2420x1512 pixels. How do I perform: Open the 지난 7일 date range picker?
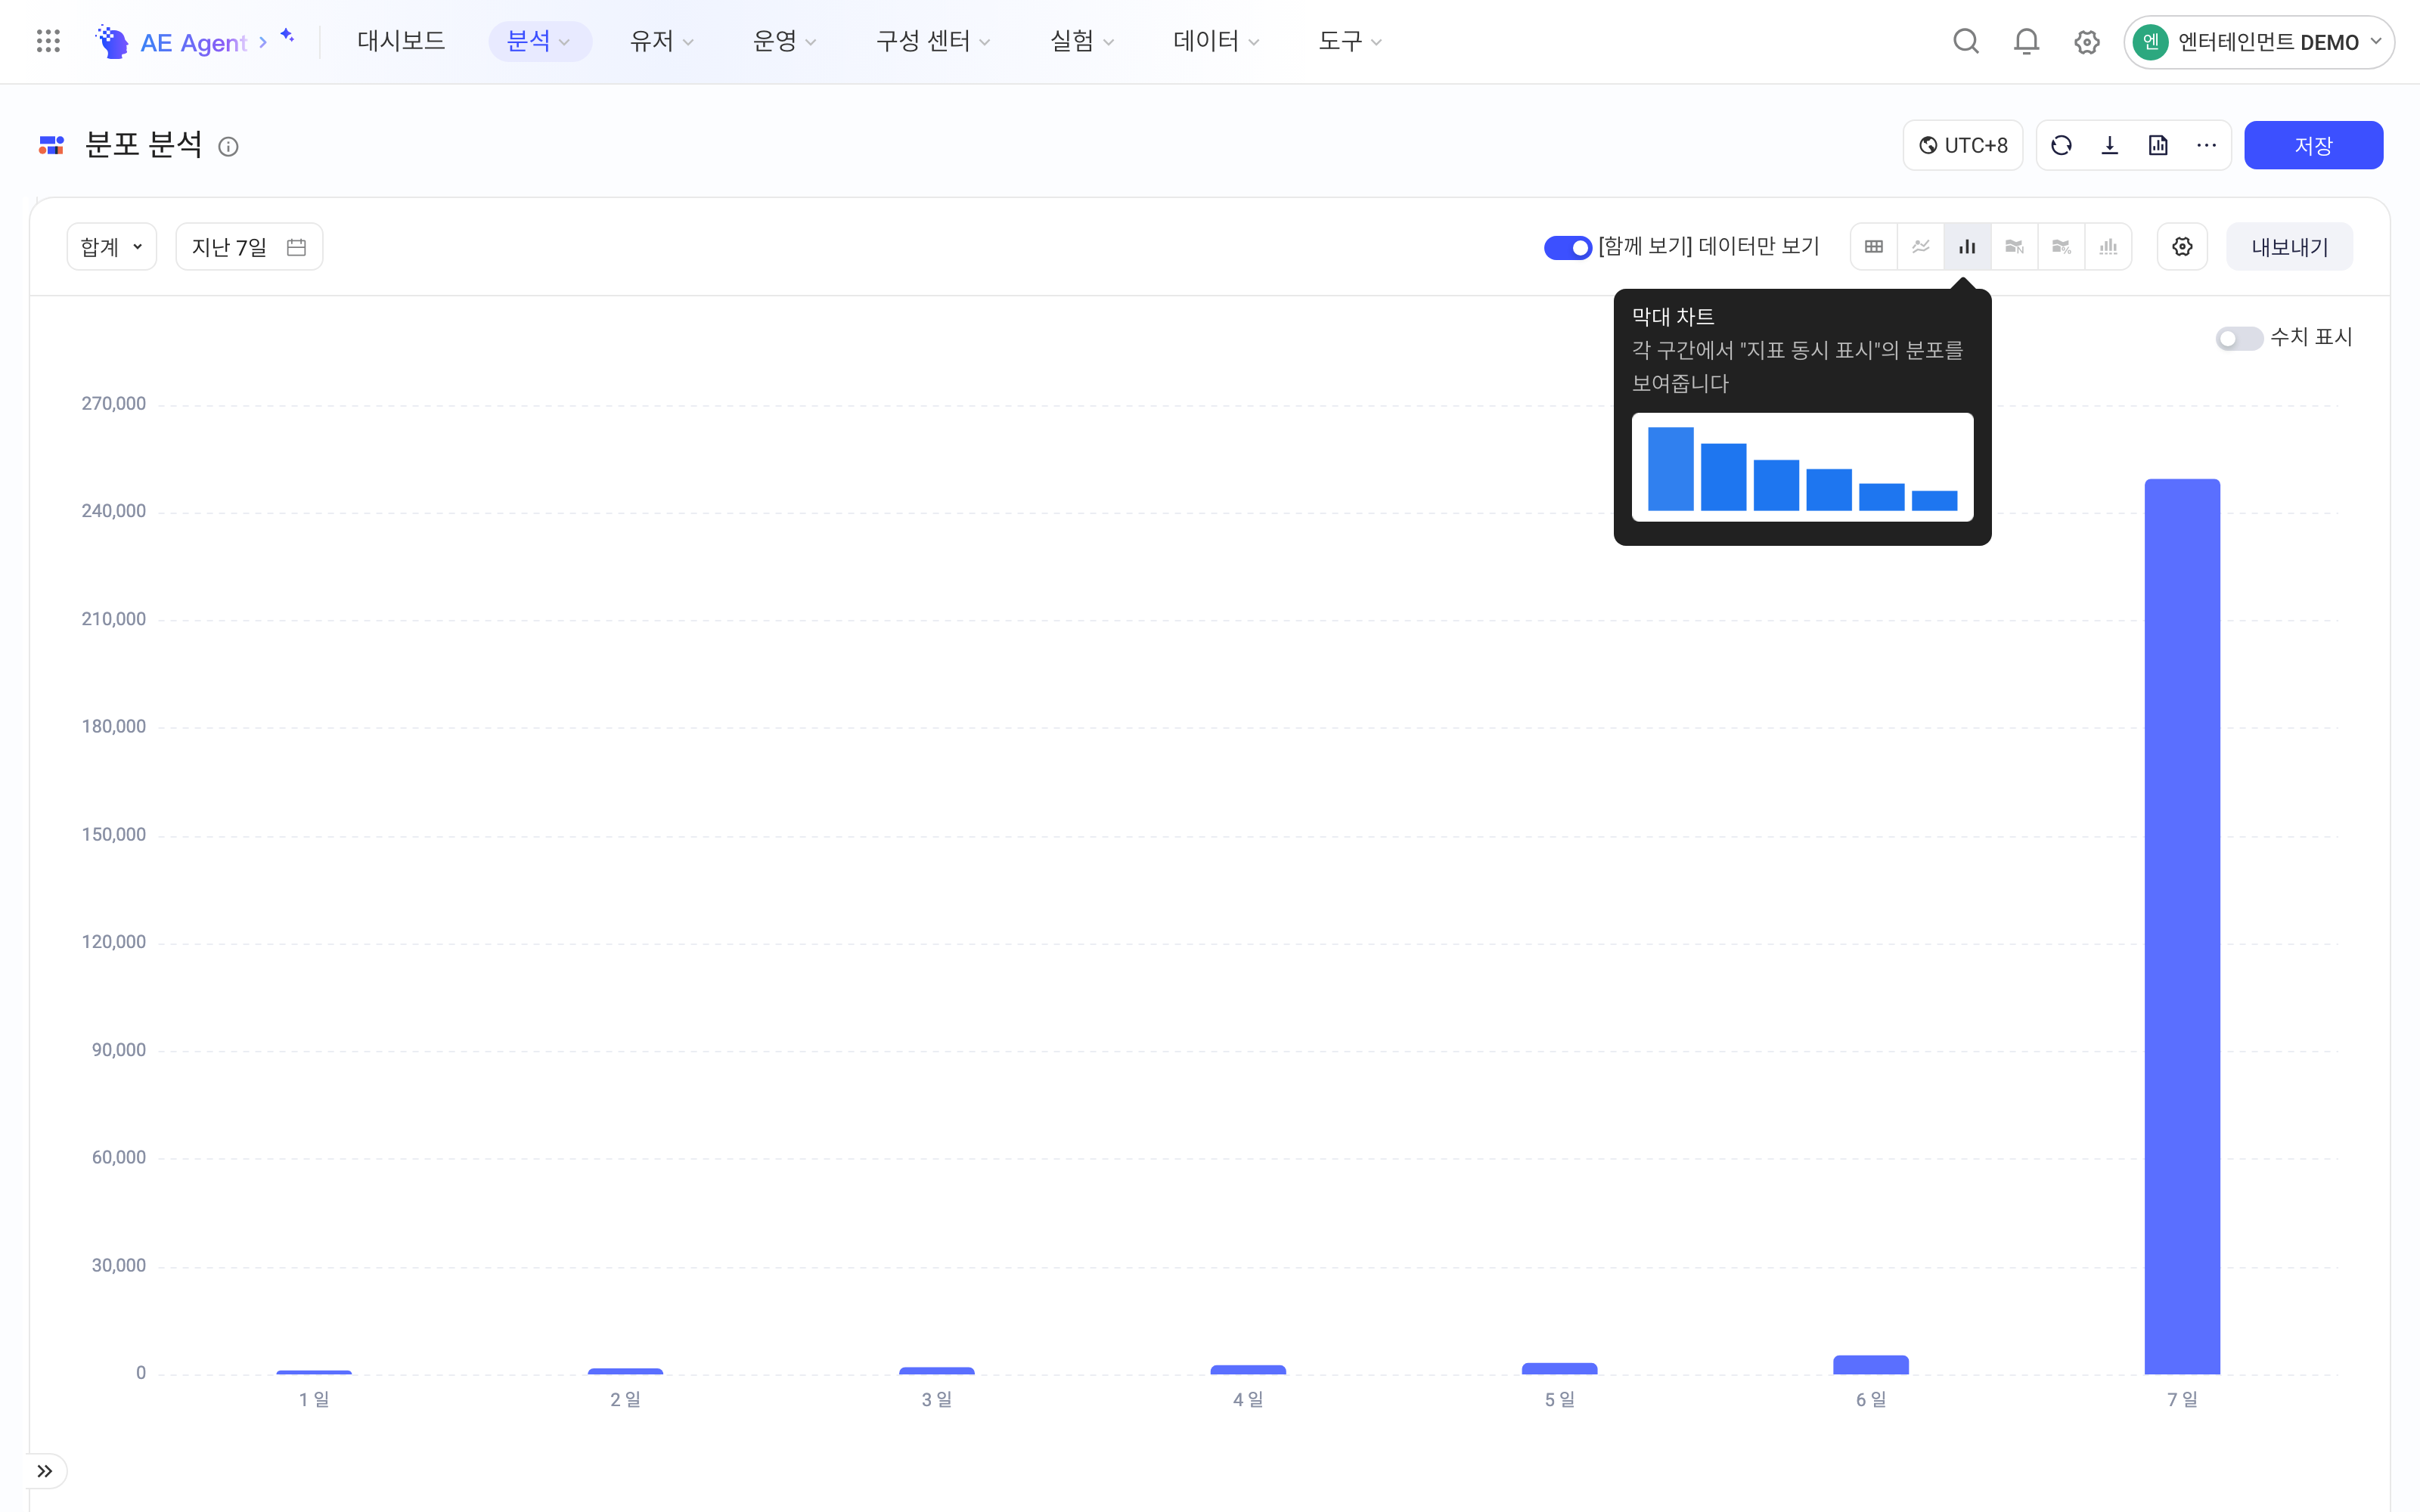click(249, 247)
